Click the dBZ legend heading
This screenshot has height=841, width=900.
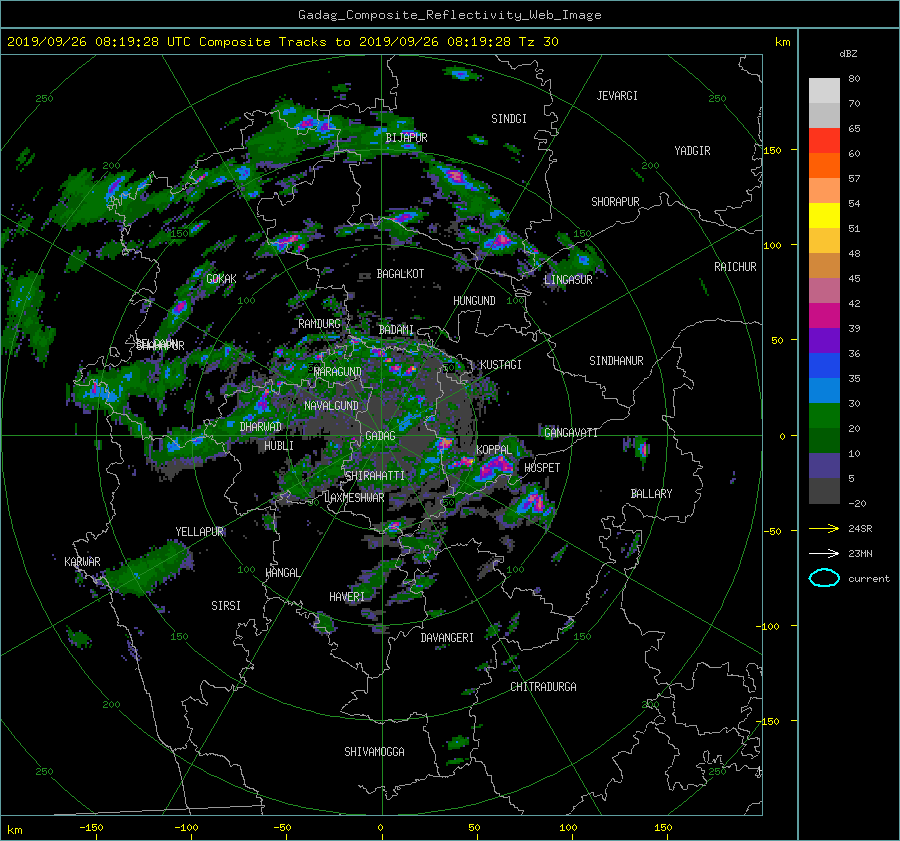click(848, 53)
